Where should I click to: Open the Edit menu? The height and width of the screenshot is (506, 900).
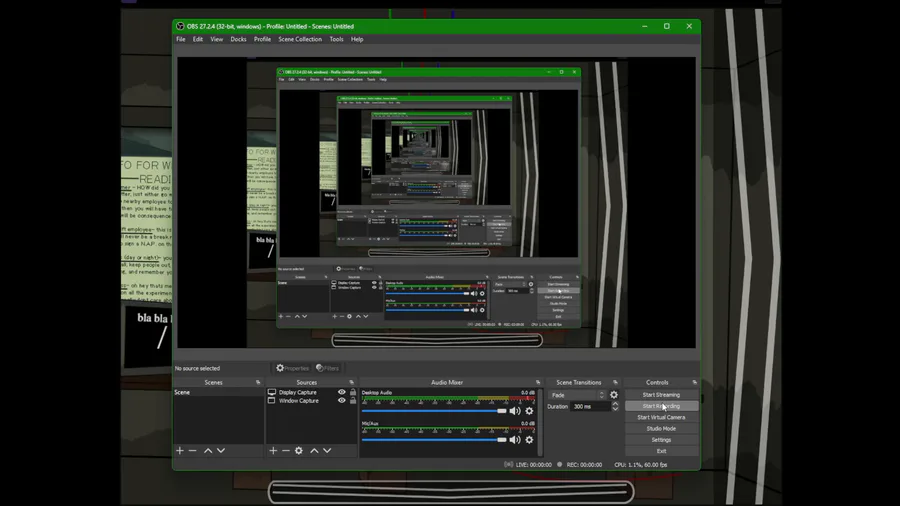(x=197, y=40)
